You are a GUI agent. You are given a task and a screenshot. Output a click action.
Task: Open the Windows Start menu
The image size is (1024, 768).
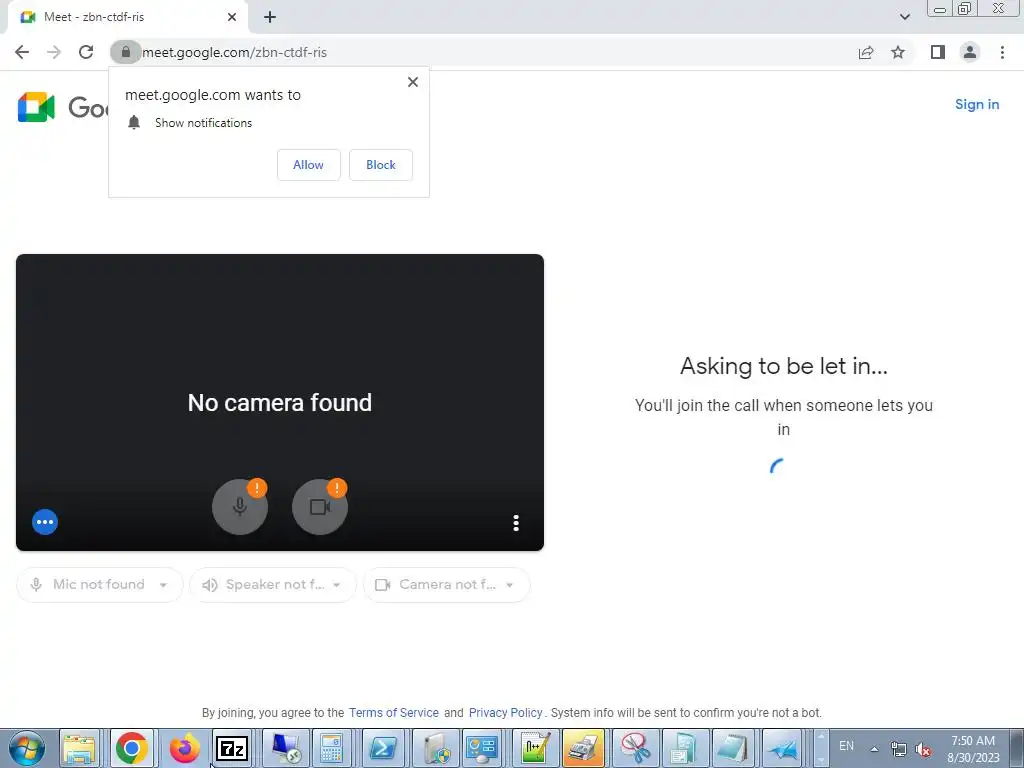tap(26, 748)
